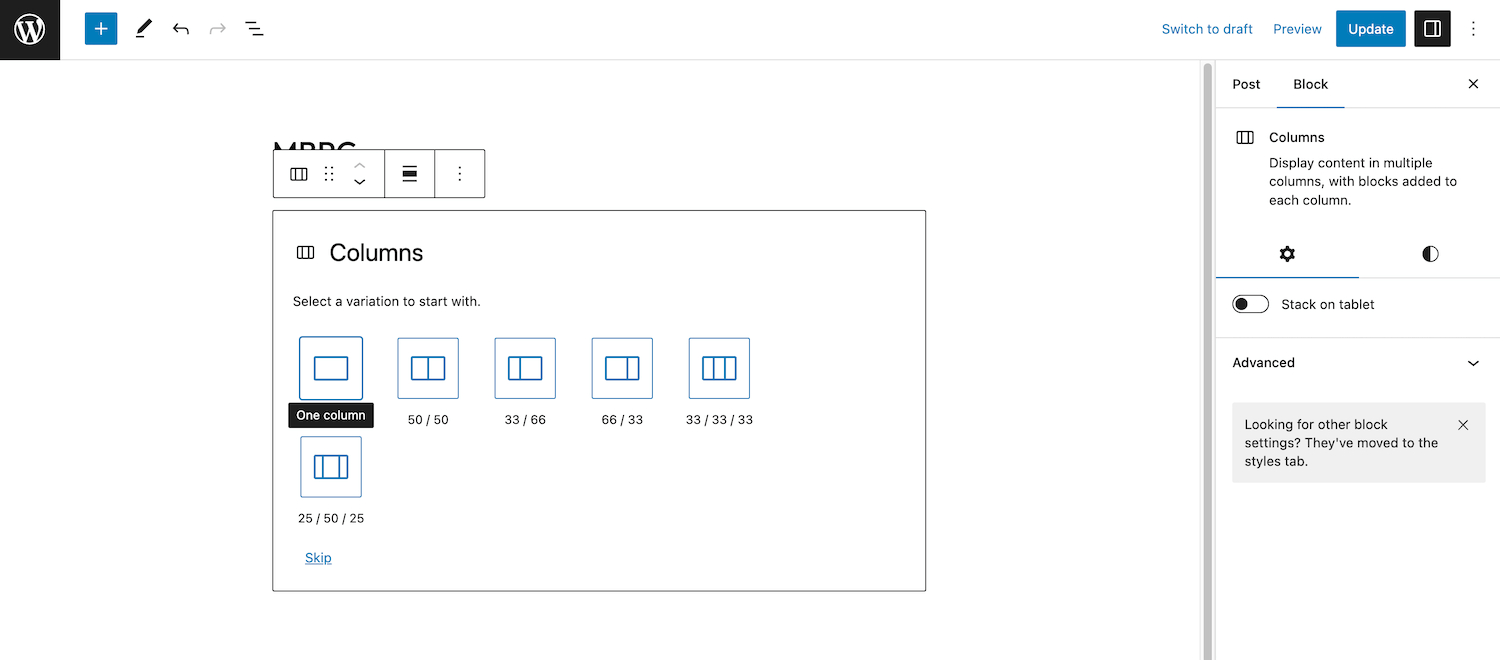Toggle the settings sidebar panel icon
Image resolution: width=1500 pixels, height=660 pixels.
tap(1432, 28)
